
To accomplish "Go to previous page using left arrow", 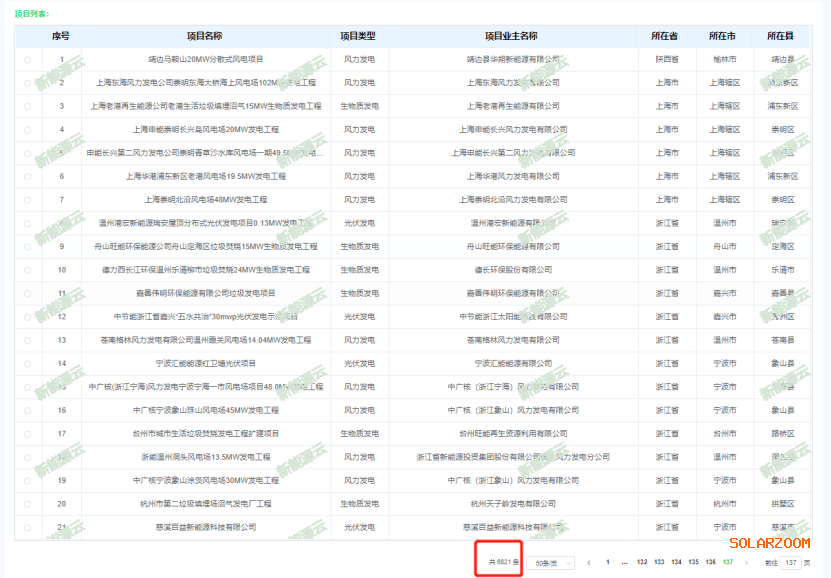I will pyautogui.click(x=589, y=563).
